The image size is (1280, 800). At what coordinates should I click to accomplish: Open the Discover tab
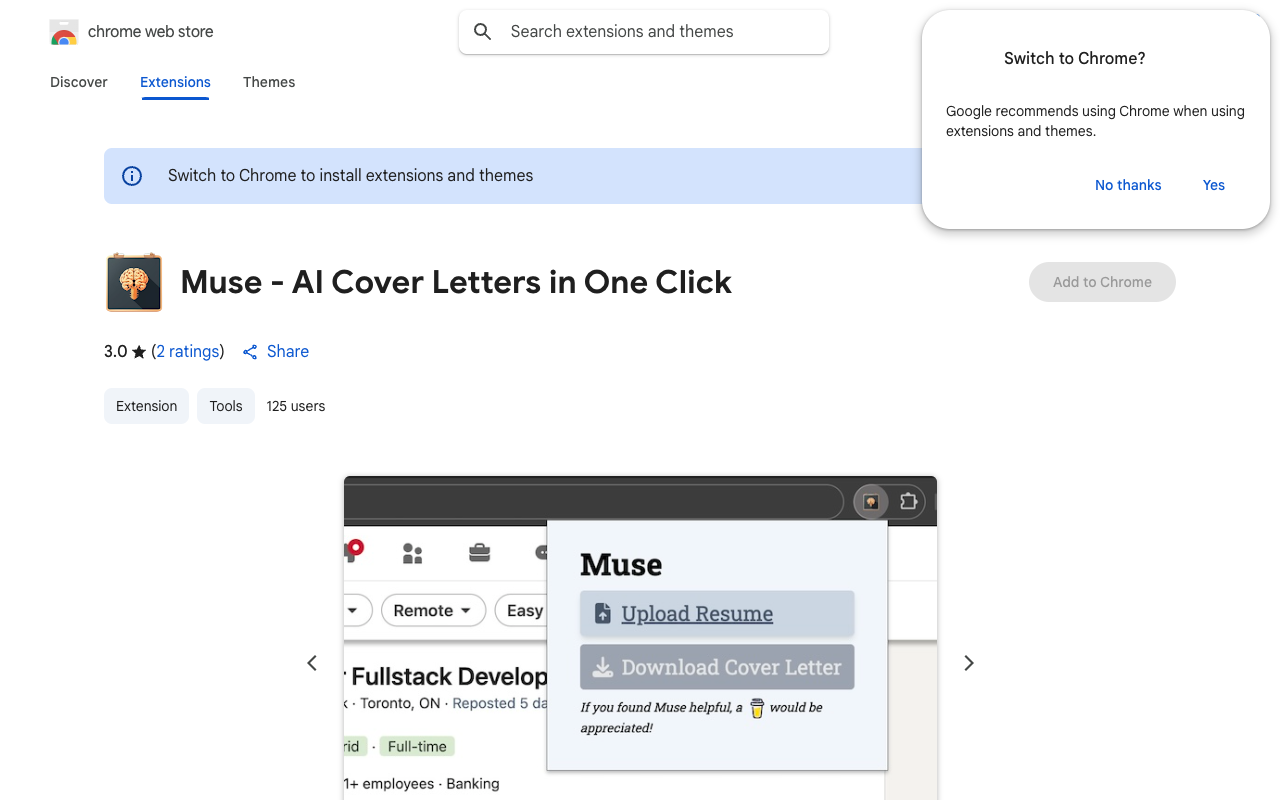pyautogui.click(x=79, y=82)
